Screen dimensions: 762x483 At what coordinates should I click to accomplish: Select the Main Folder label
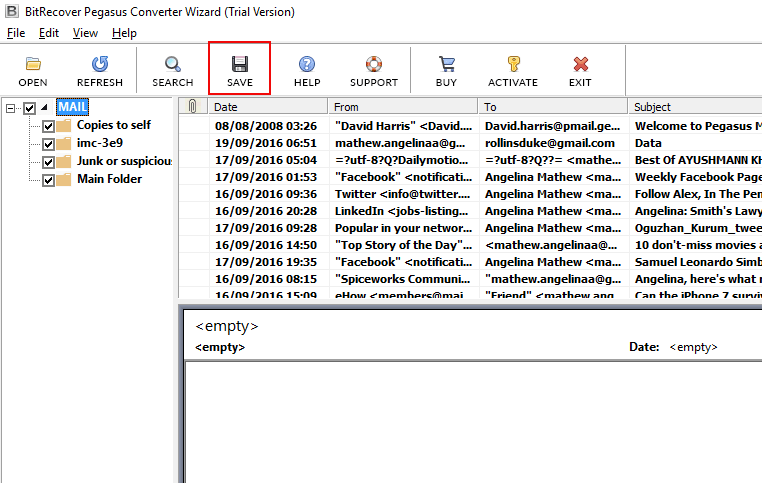(109, 179)
